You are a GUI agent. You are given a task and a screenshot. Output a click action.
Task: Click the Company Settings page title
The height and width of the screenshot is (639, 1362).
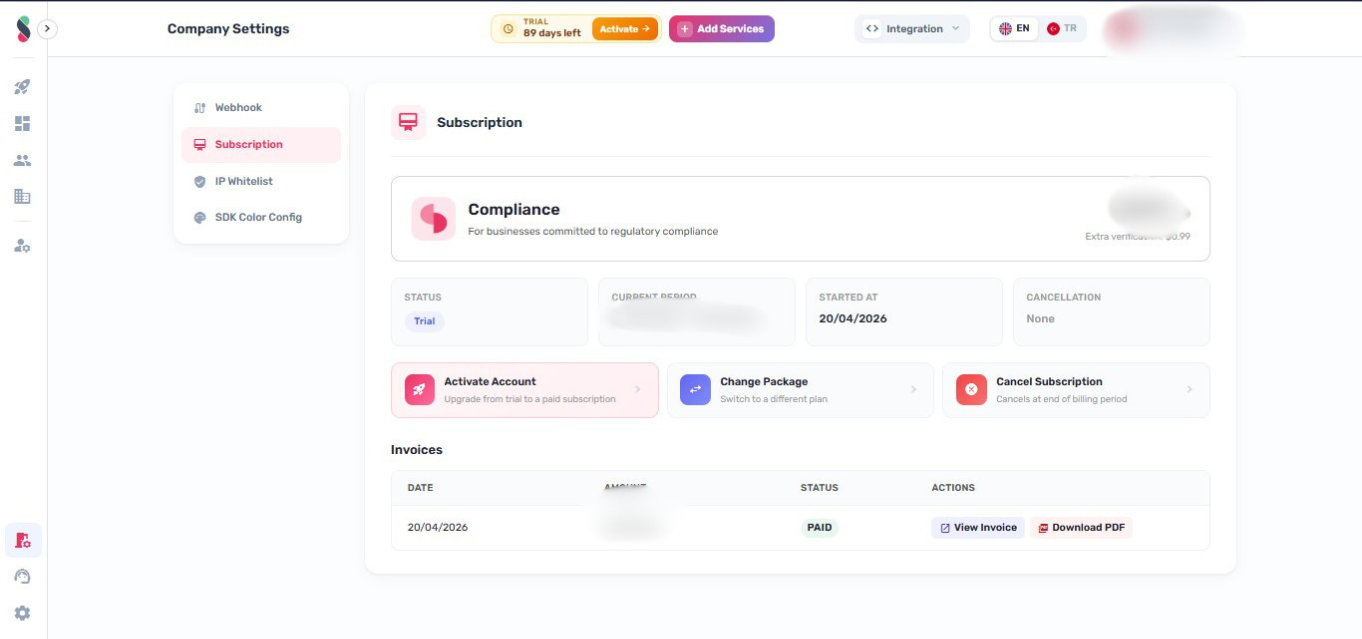pyautogui.click(x=228, y=29)
